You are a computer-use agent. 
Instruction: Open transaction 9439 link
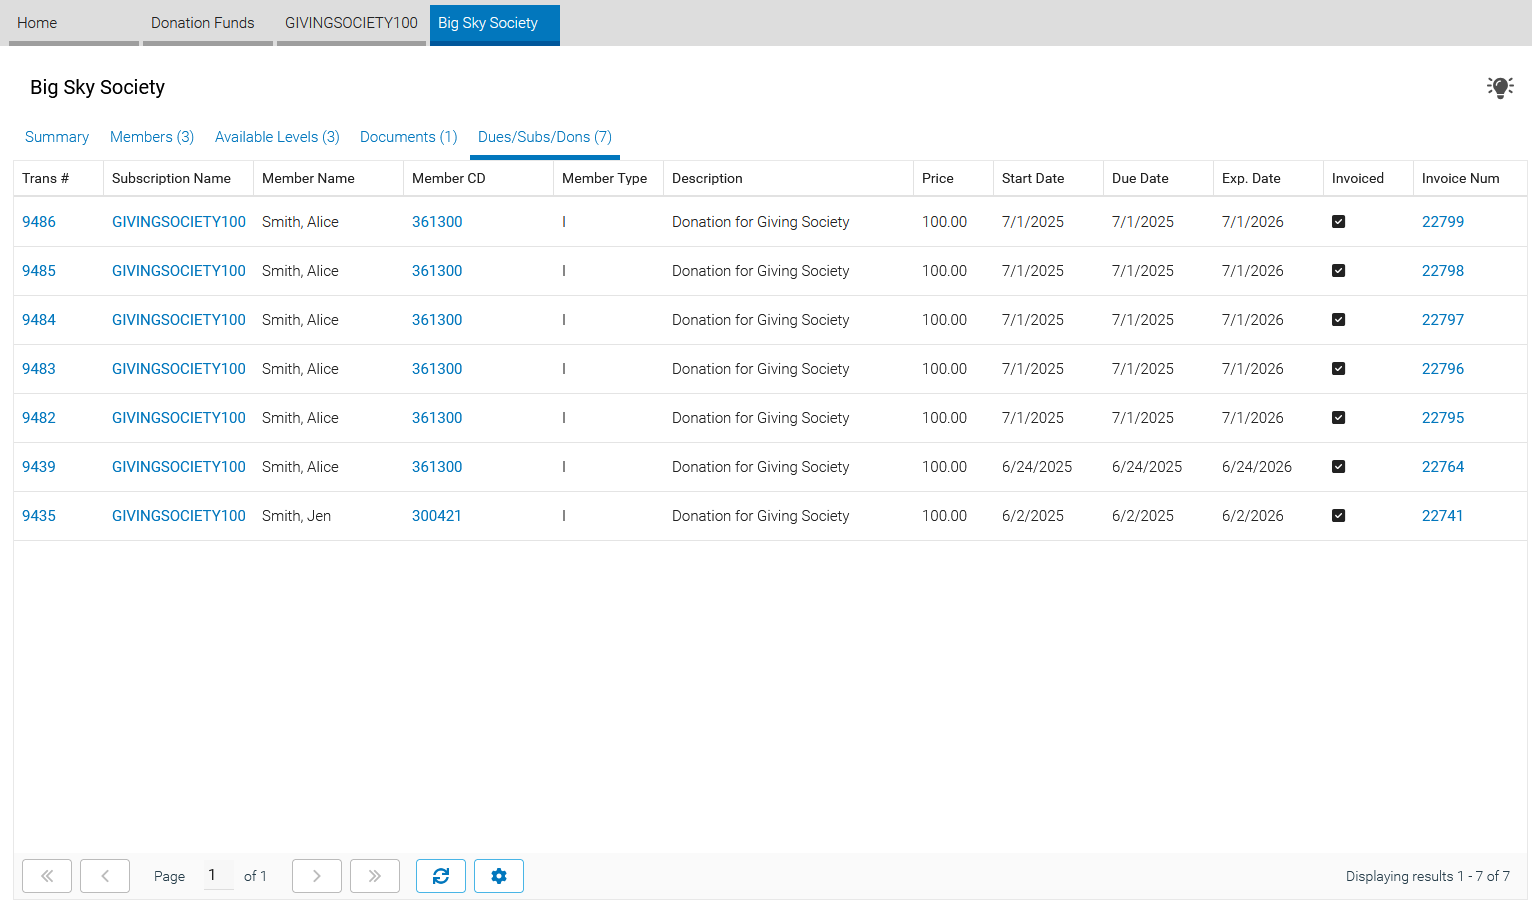tap(39, 467)
